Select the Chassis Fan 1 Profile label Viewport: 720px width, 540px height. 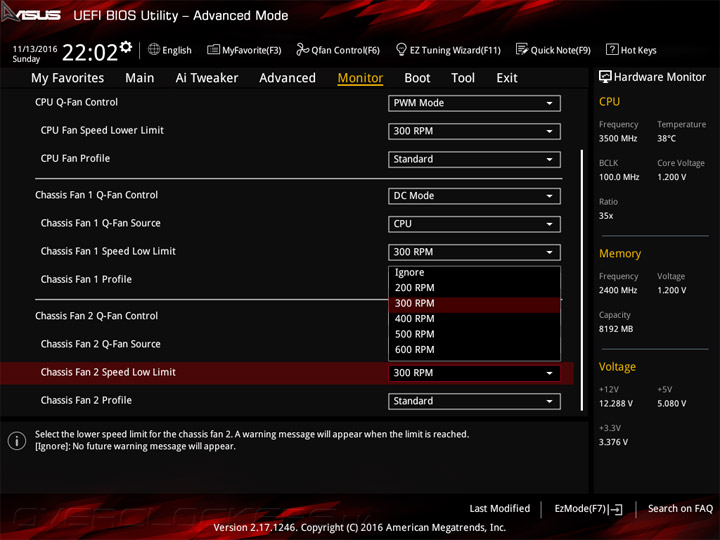[86, 279]
